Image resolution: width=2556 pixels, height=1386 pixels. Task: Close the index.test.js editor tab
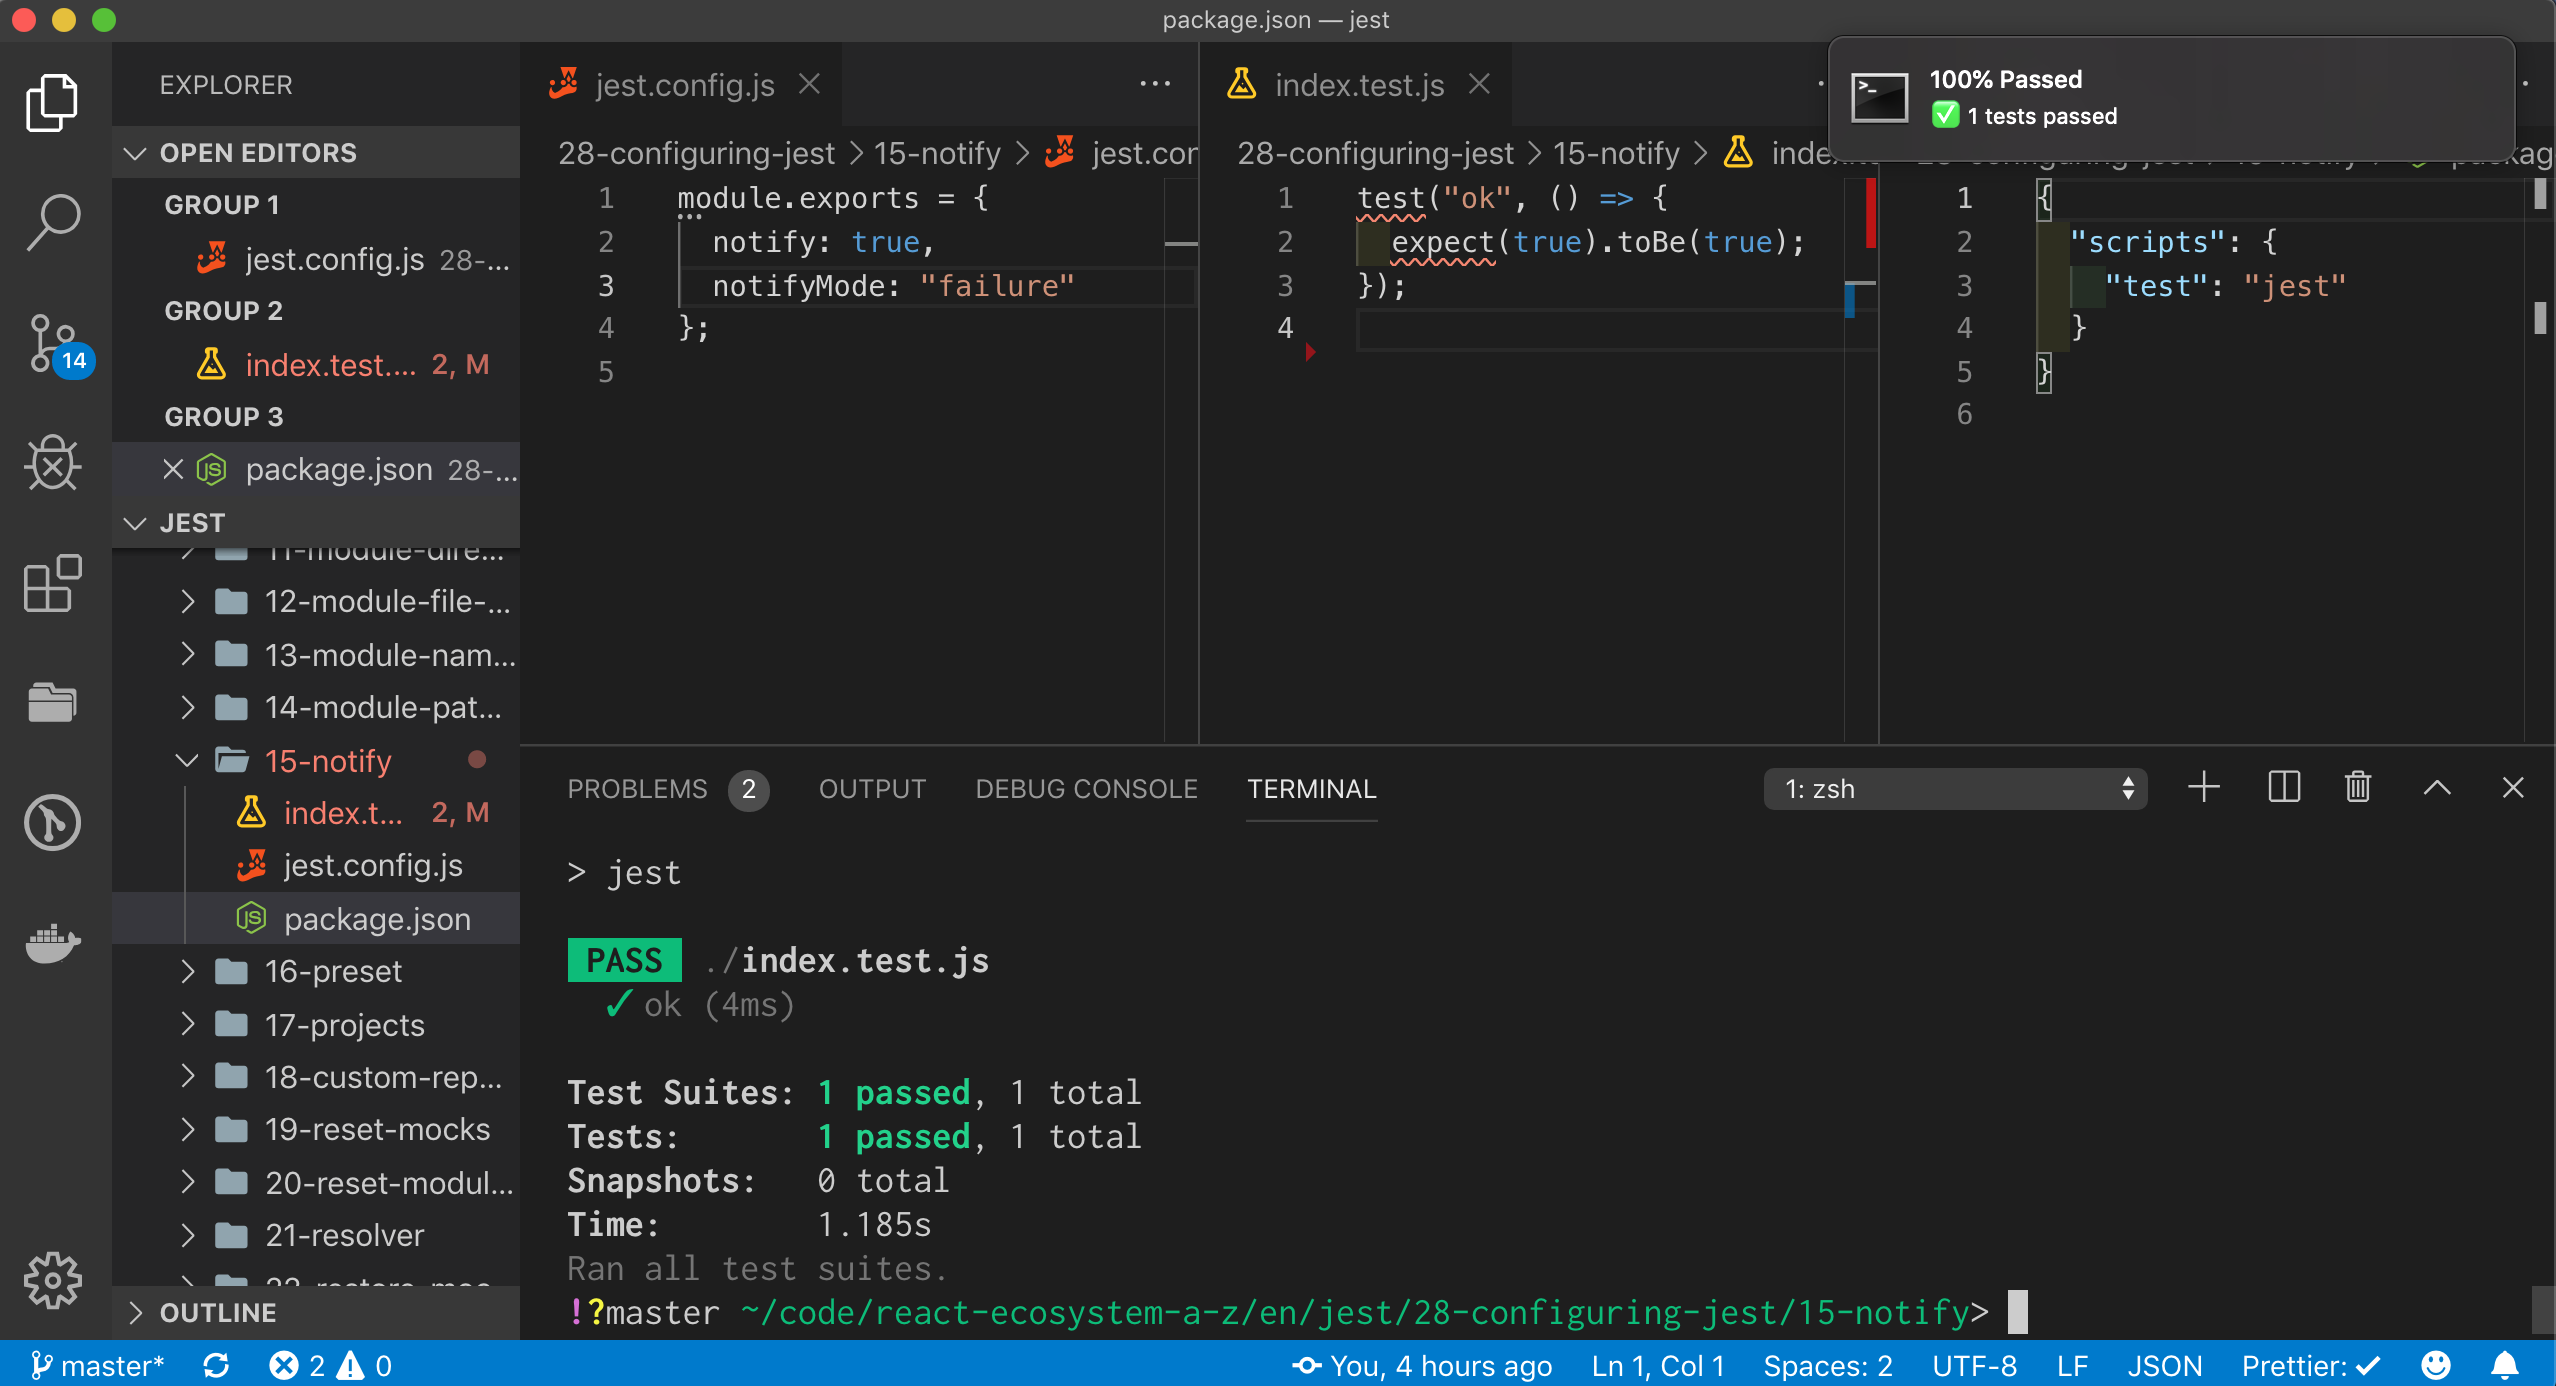[x=1479, y=85]
